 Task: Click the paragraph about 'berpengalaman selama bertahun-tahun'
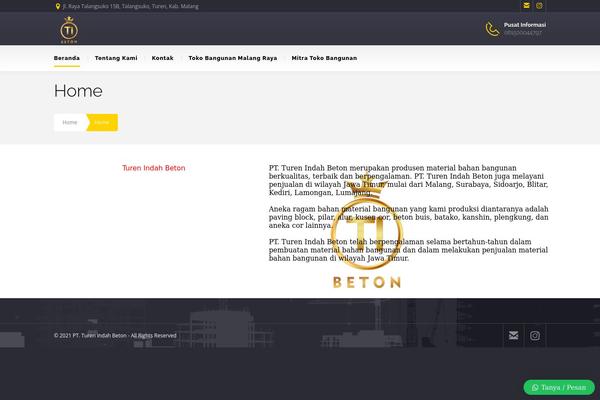point(408,250)
